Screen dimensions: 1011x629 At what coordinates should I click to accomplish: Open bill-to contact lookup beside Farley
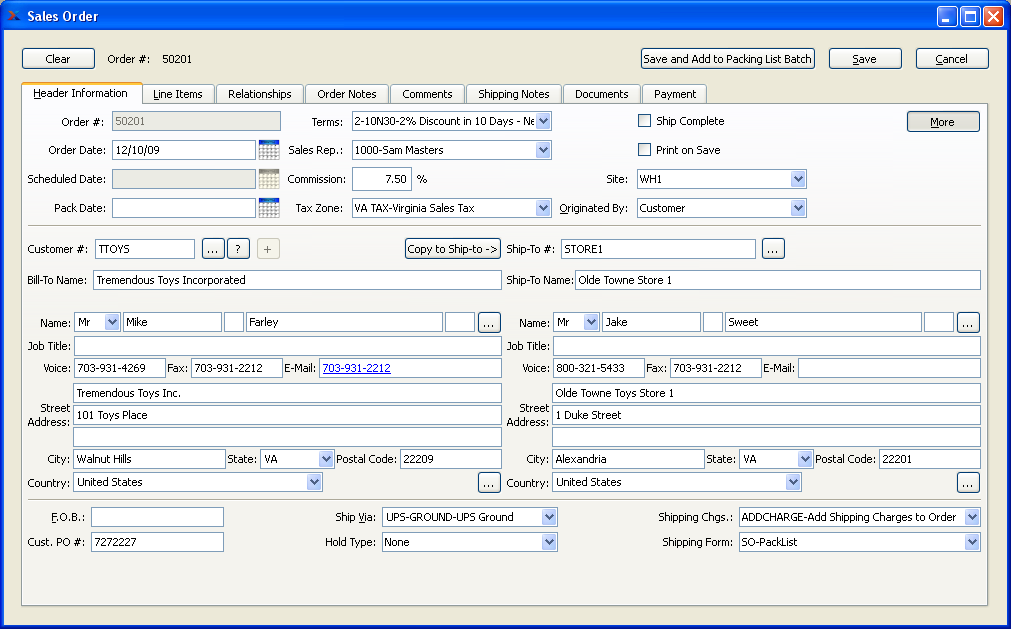point(489,322)
